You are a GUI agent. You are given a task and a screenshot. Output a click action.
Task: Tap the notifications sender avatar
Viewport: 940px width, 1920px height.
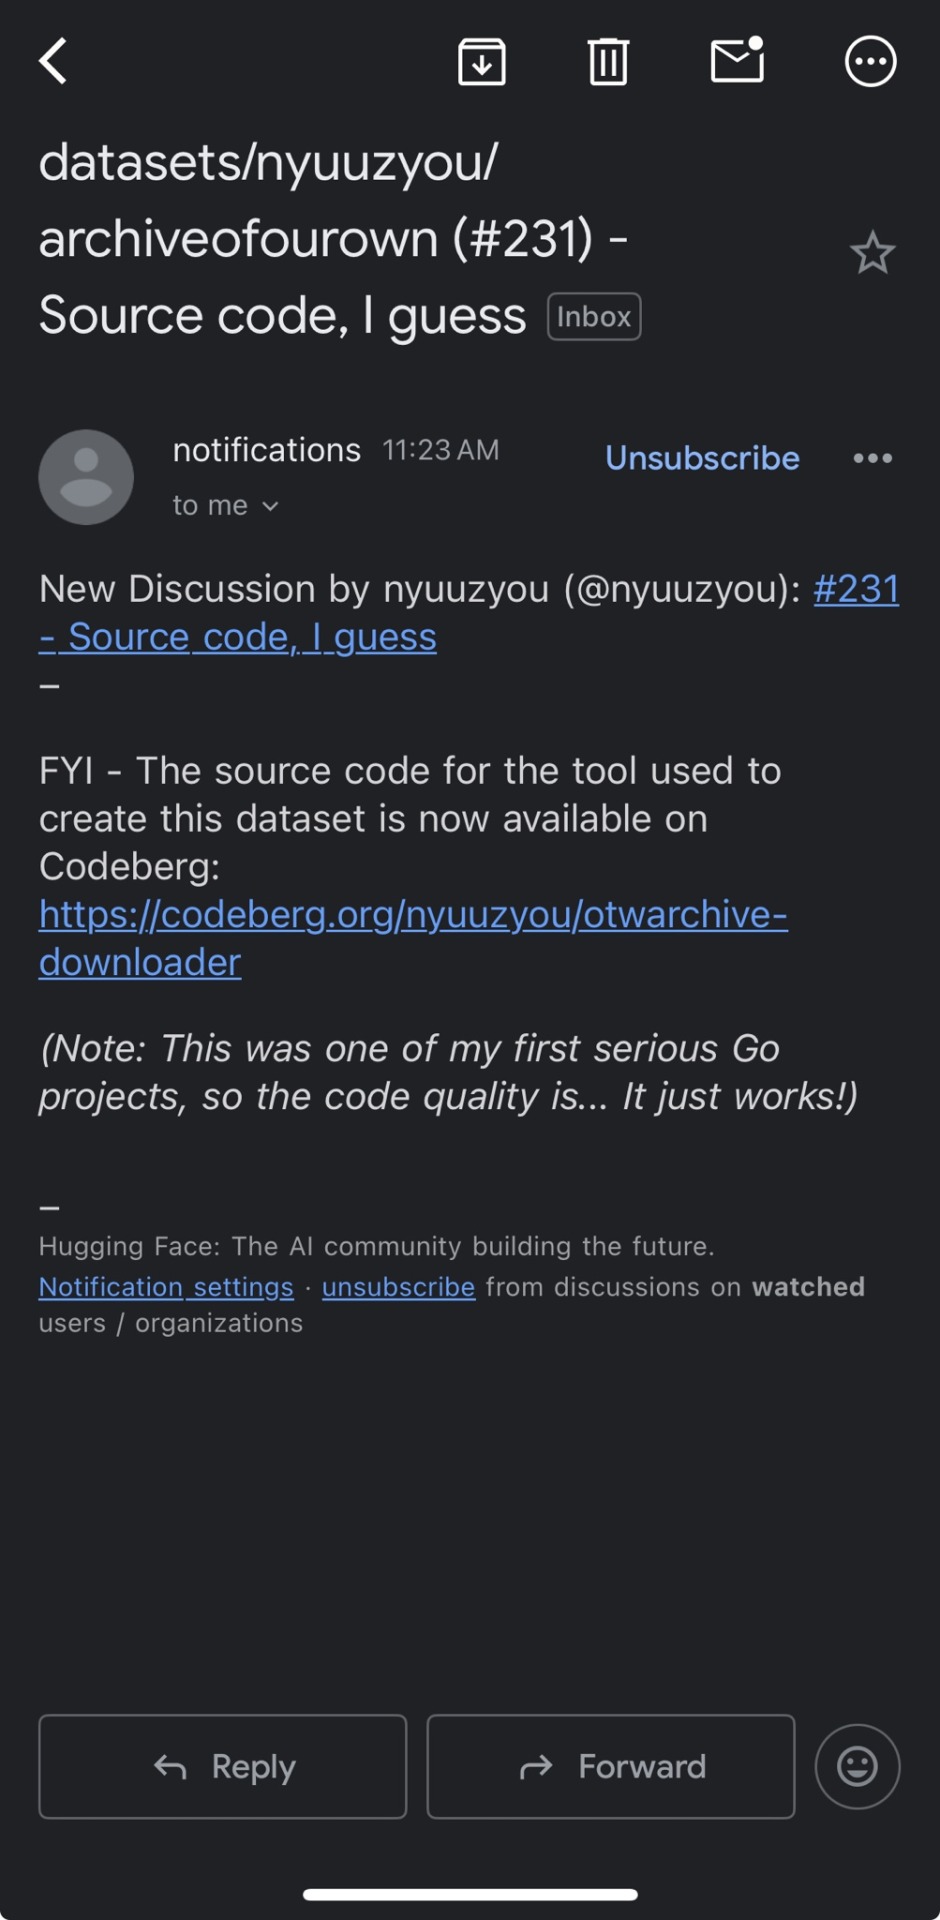tap(86, 477)
